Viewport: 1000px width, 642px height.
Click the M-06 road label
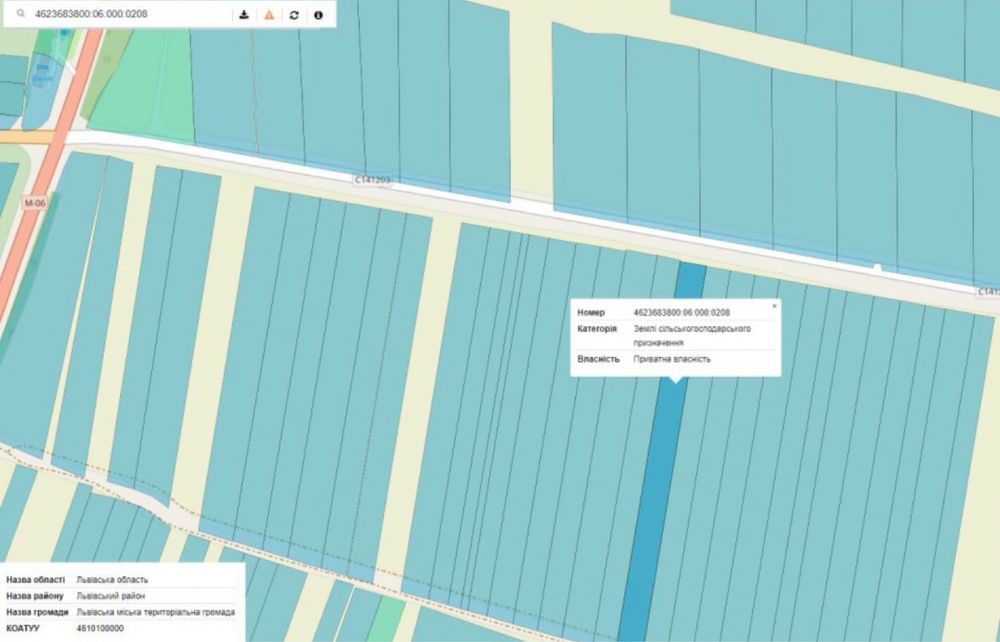[34, 203]
